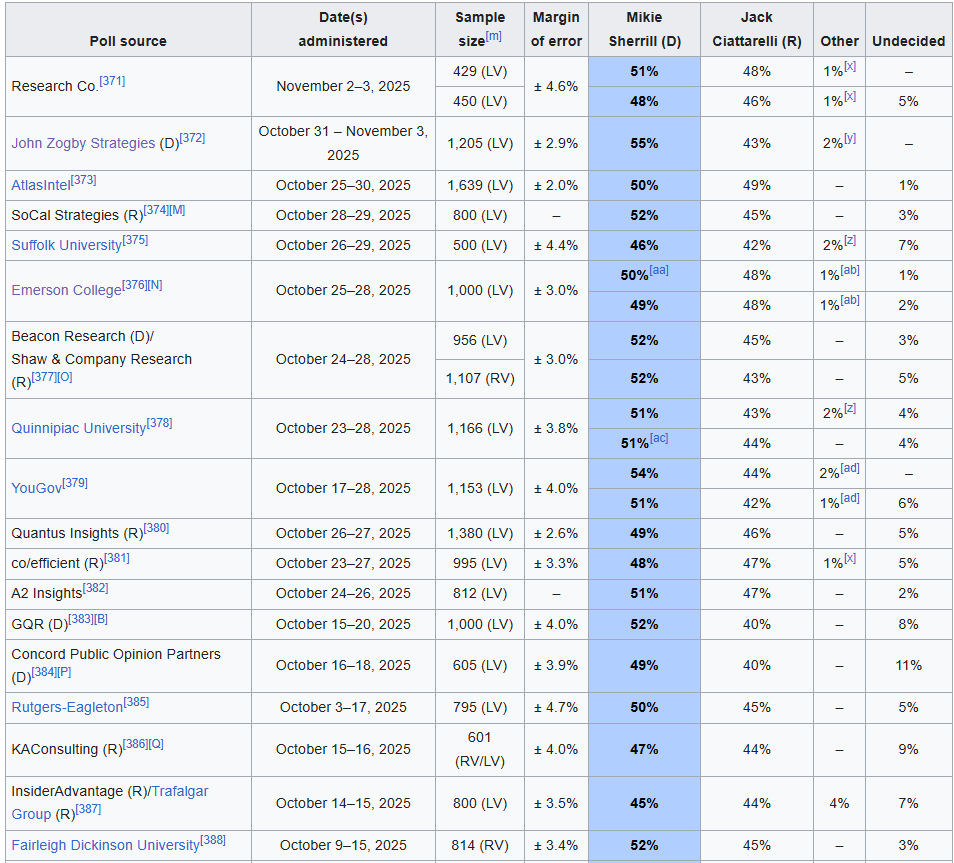
Task: Jump to citation 371 beside Research Co.
Action: (x=112, y=81)
